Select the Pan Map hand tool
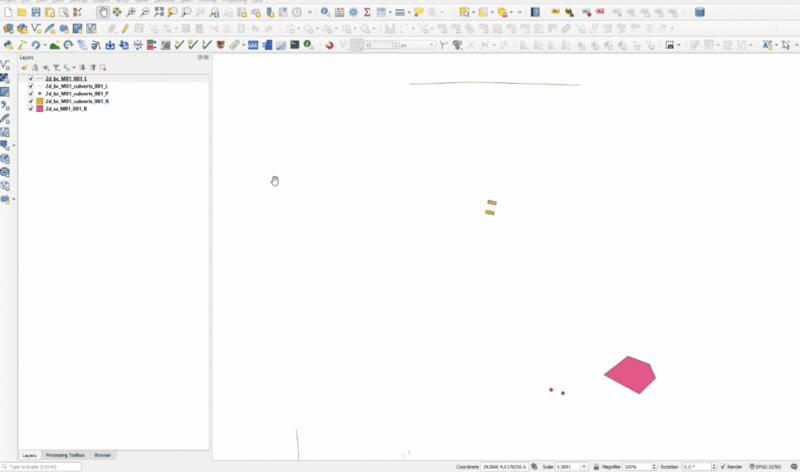 104,12
